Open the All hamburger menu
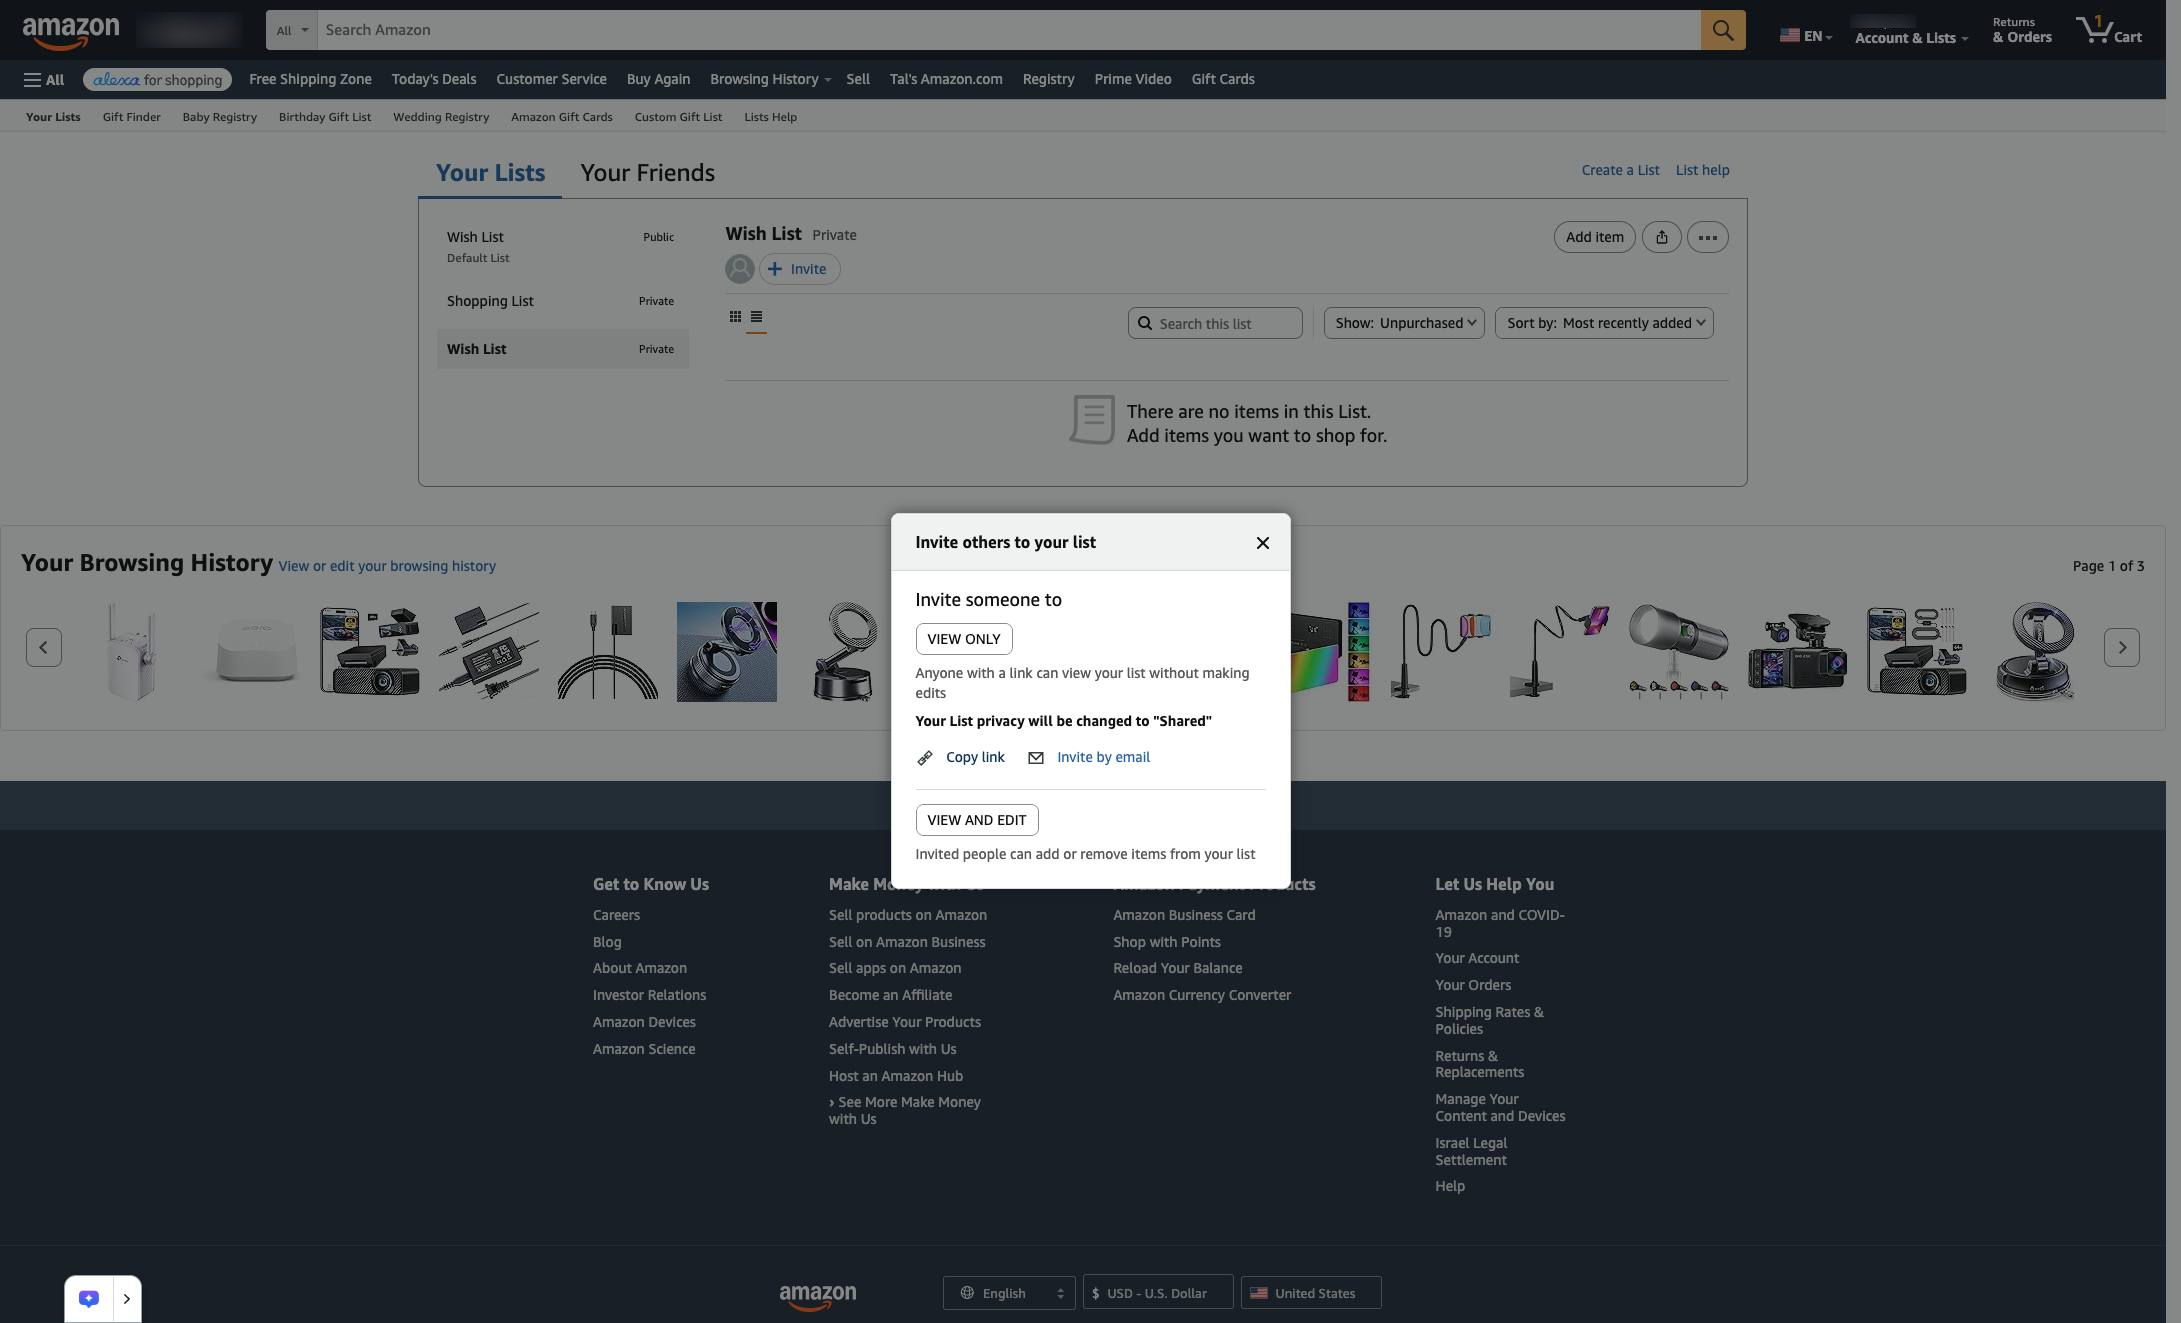This screenshot has height=1323, width=2181. 43,79
